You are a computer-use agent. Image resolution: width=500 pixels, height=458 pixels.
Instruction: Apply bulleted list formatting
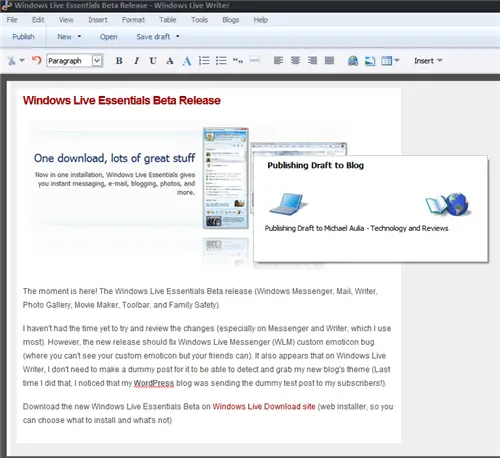[x=221, y=61]
